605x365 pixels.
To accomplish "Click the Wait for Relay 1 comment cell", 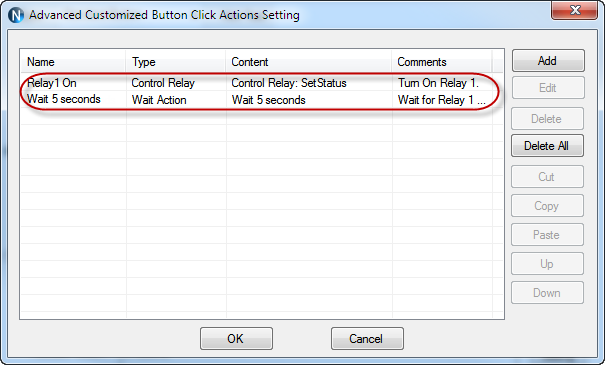I will tap(441, 100).
